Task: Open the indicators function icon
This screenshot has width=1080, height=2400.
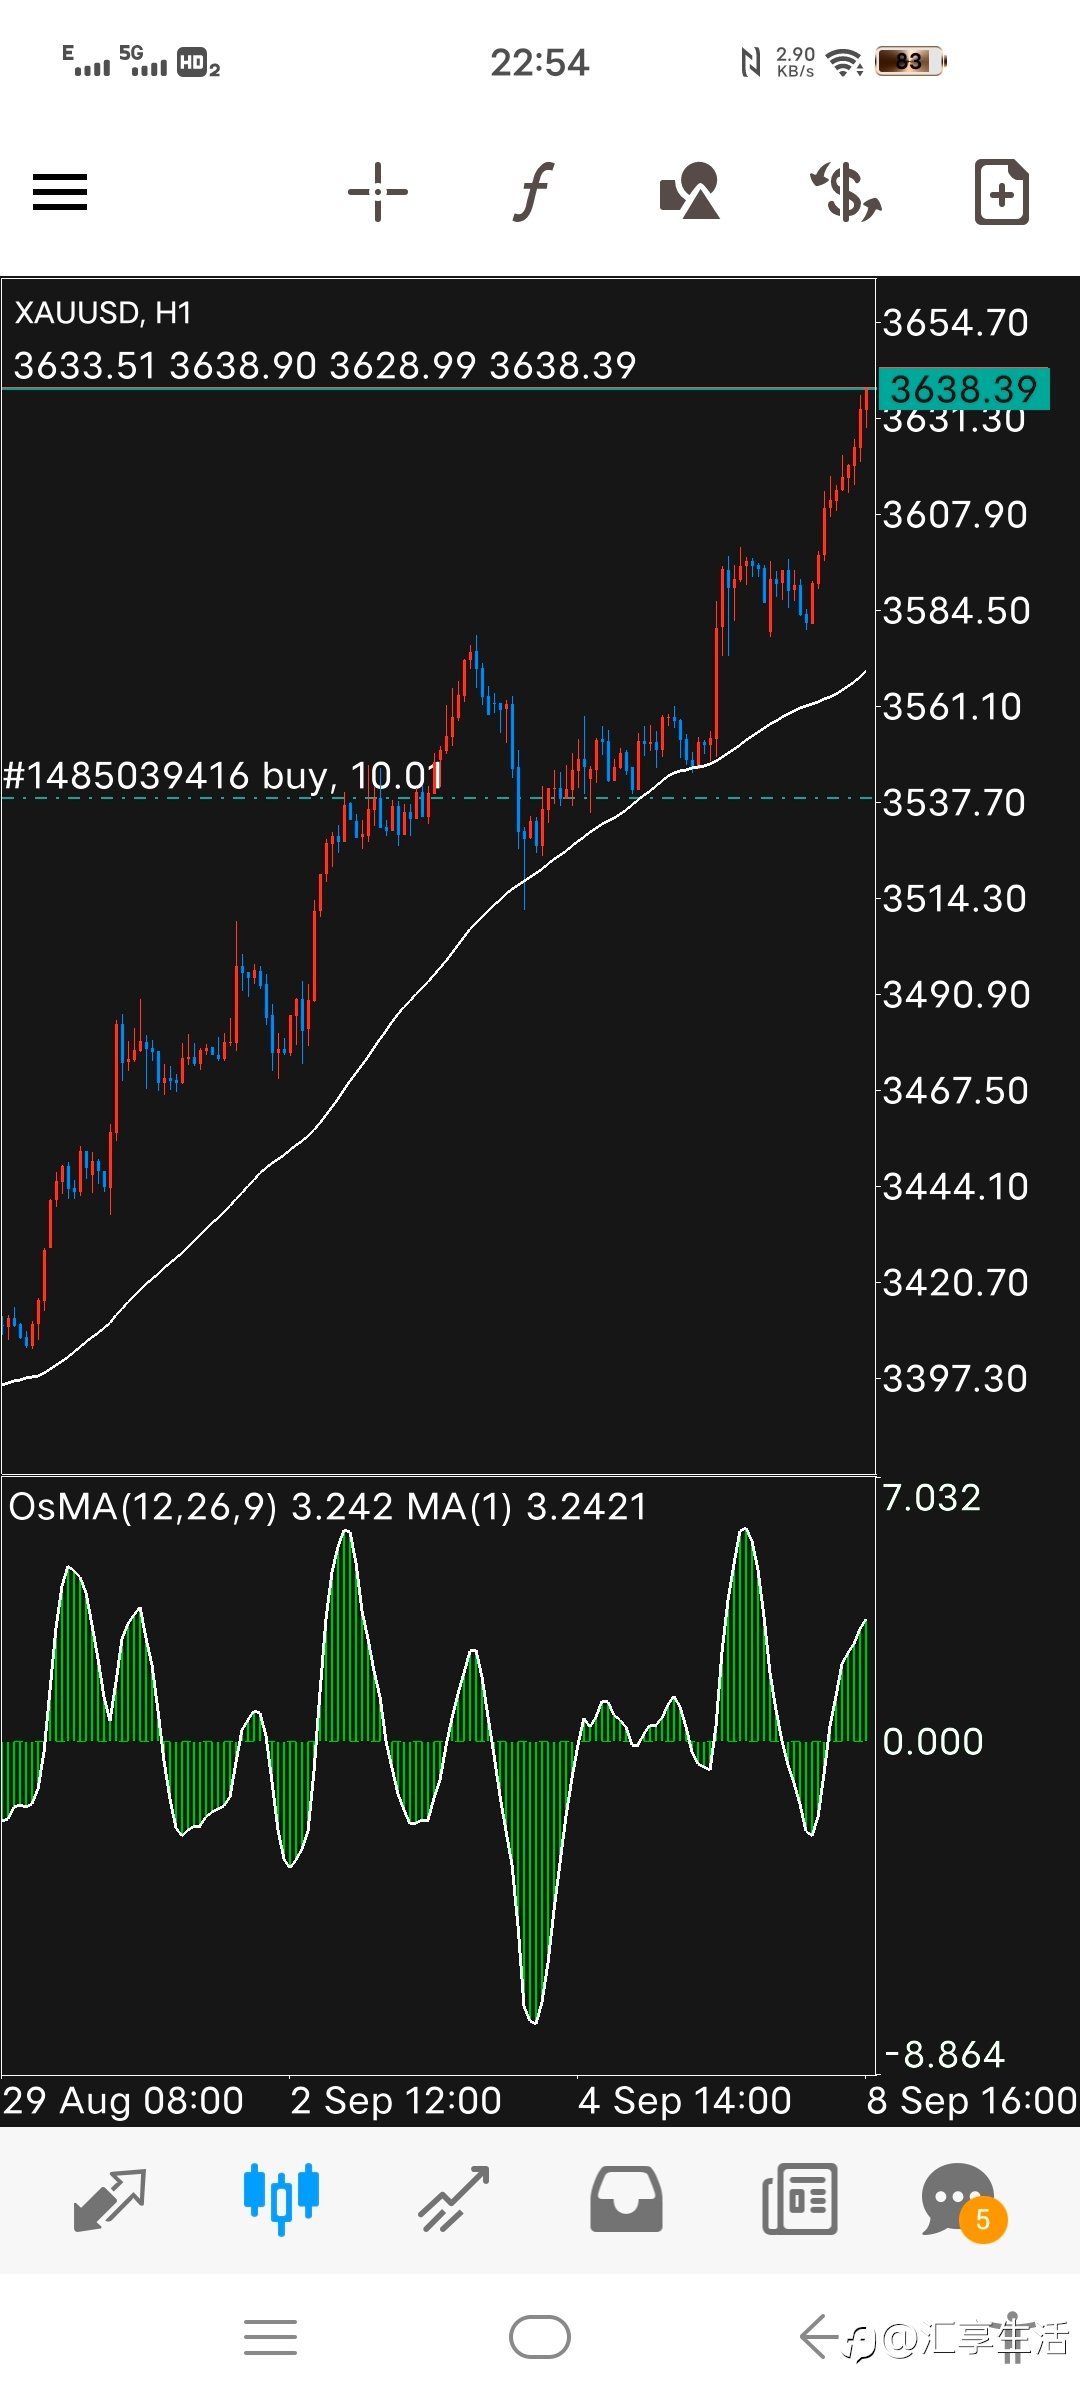Action: pyautogui.click(x=534, y=191)
